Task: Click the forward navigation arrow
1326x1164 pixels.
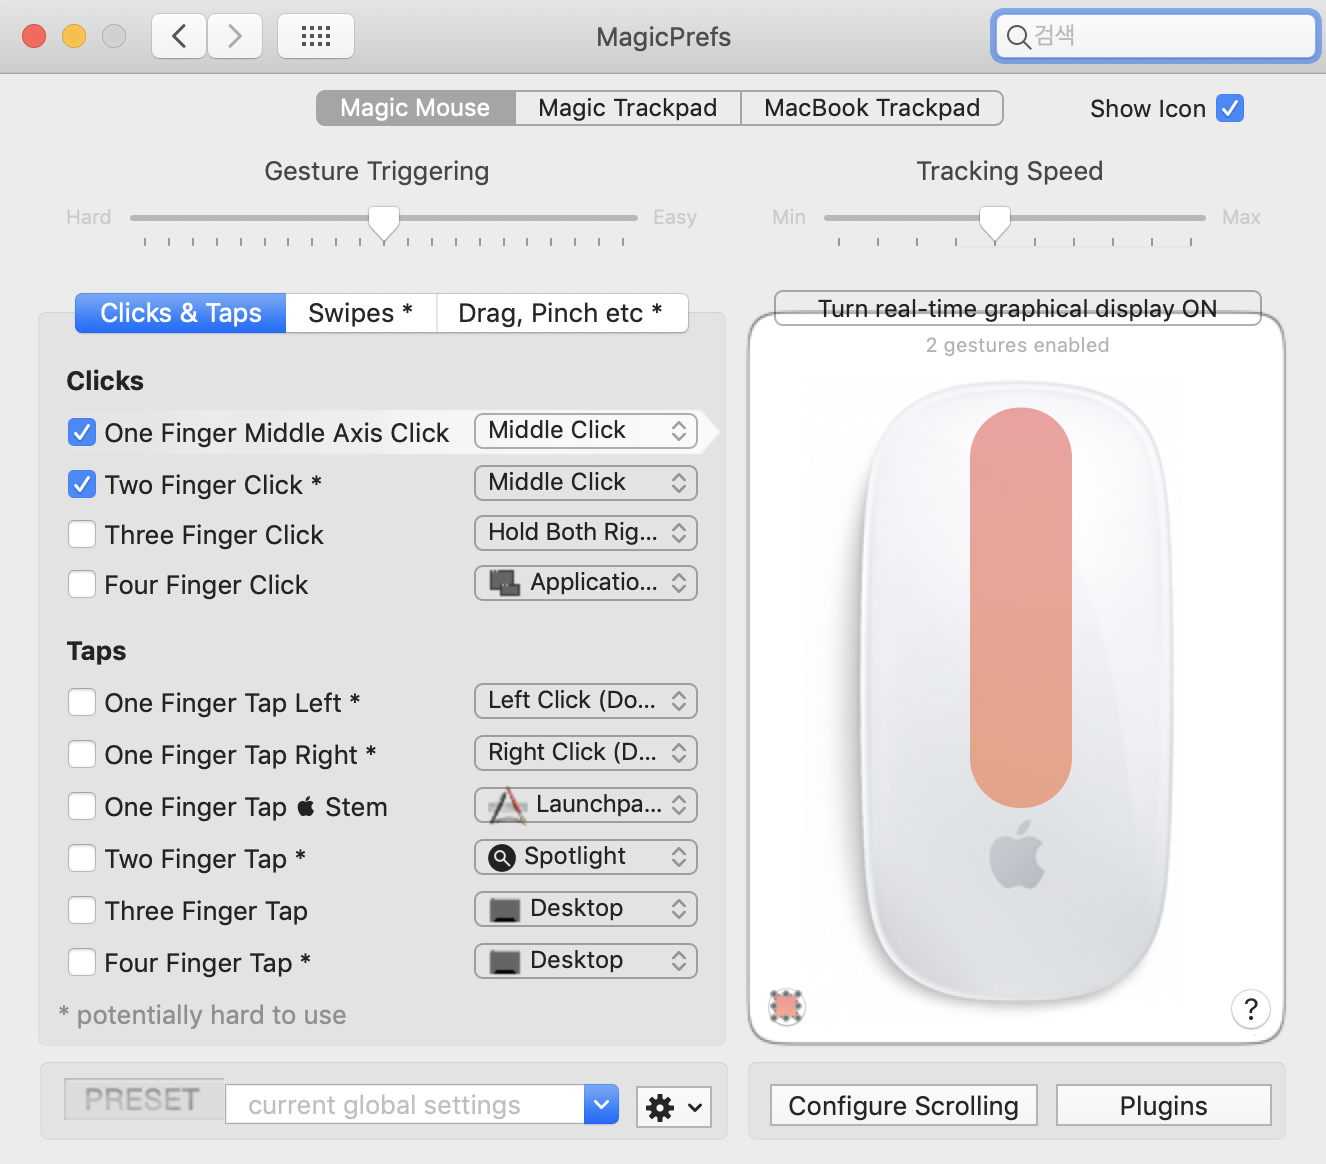Action: 235,37
